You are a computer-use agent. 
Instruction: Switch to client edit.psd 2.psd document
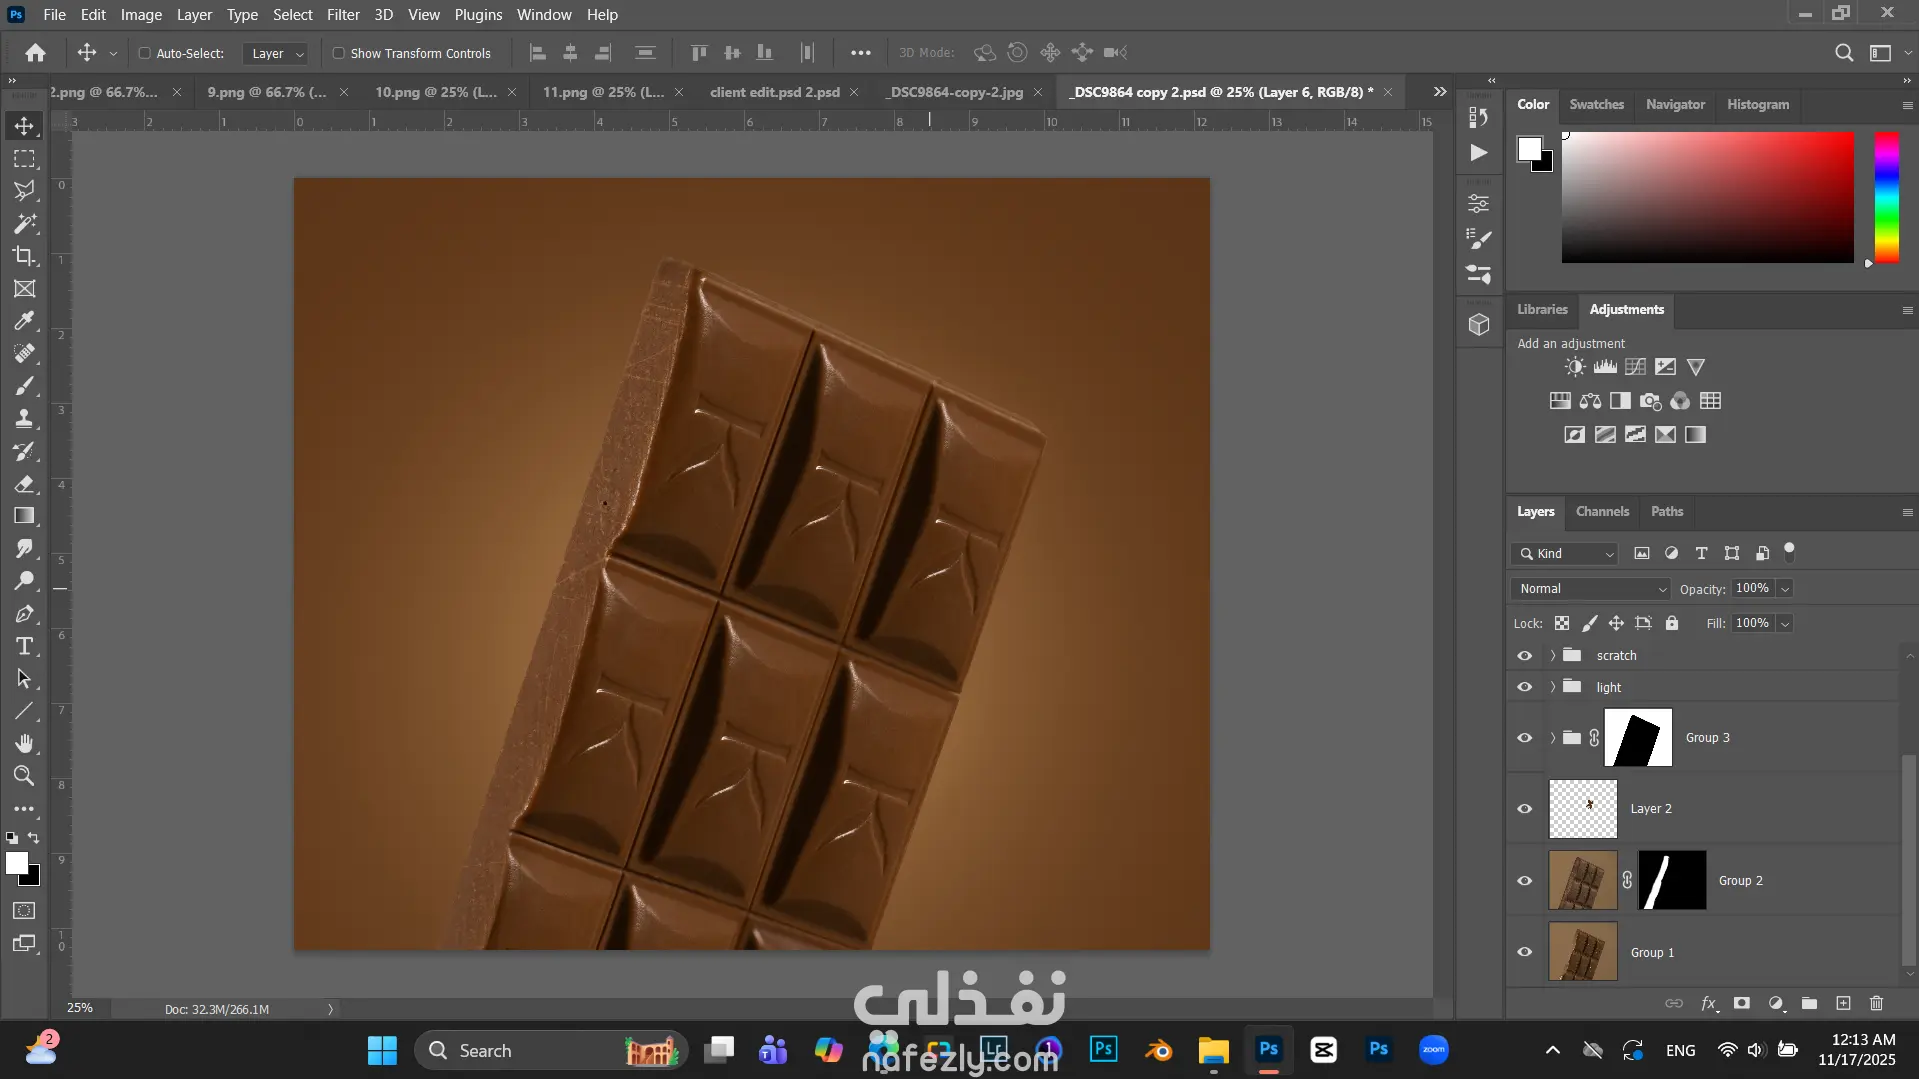(x=774, y=92)
